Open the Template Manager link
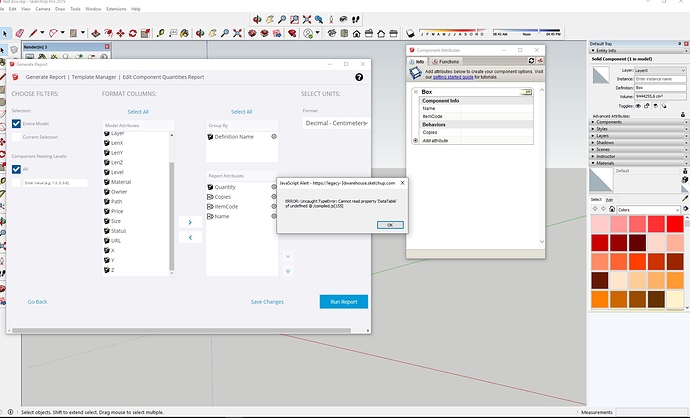The height and width of the screenshot is (418, 690). click(94, 77)
